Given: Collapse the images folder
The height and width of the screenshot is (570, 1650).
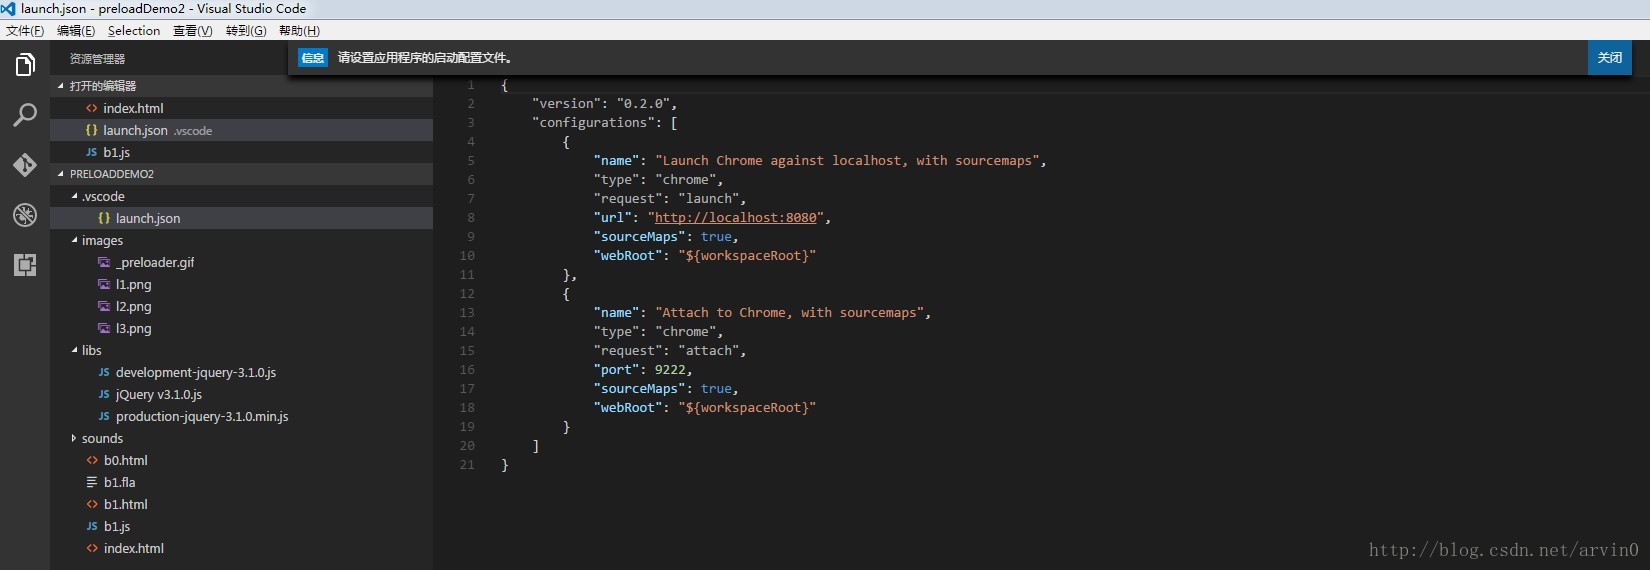Looking at the screenshot, I should coord(74,240).
